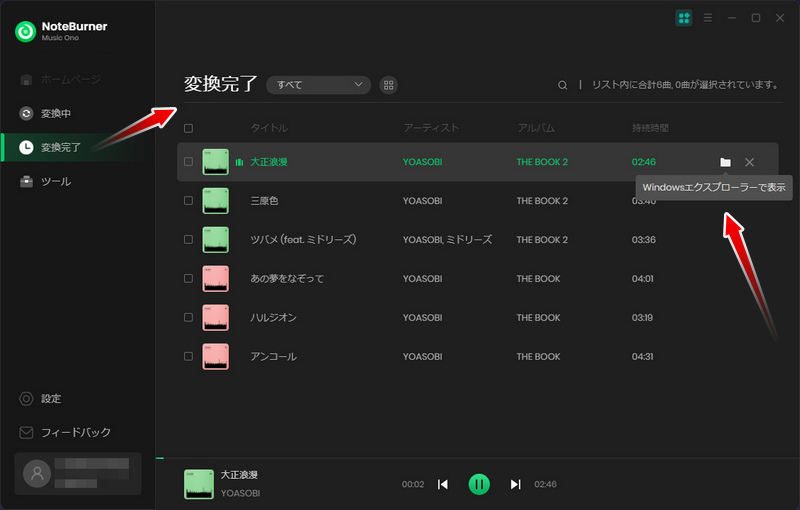Select the あの夢をなぞって title
800x510 pixels.
[x=287, y=278]
